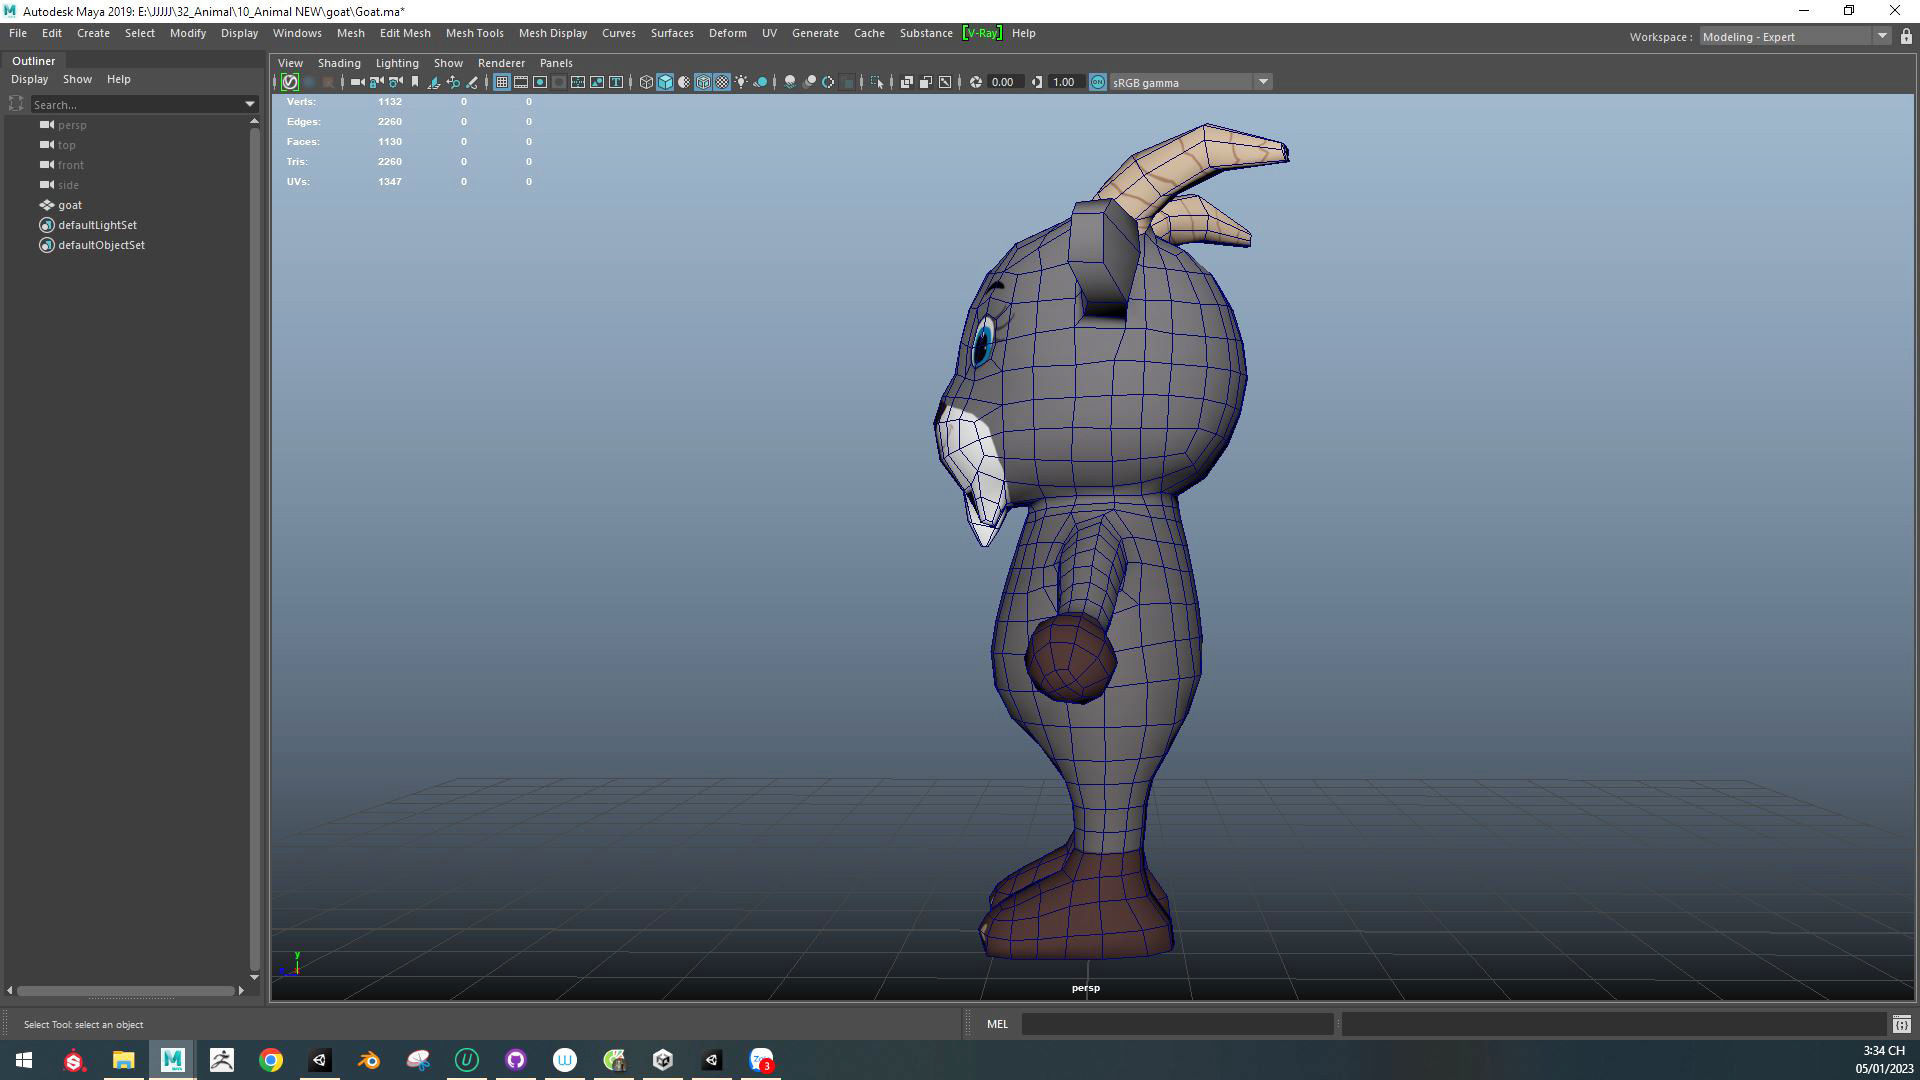Viewport: 1920px width, 1080px height.
Task: Click the 2D Pan/Zoom icon
Action: [453, 82]
